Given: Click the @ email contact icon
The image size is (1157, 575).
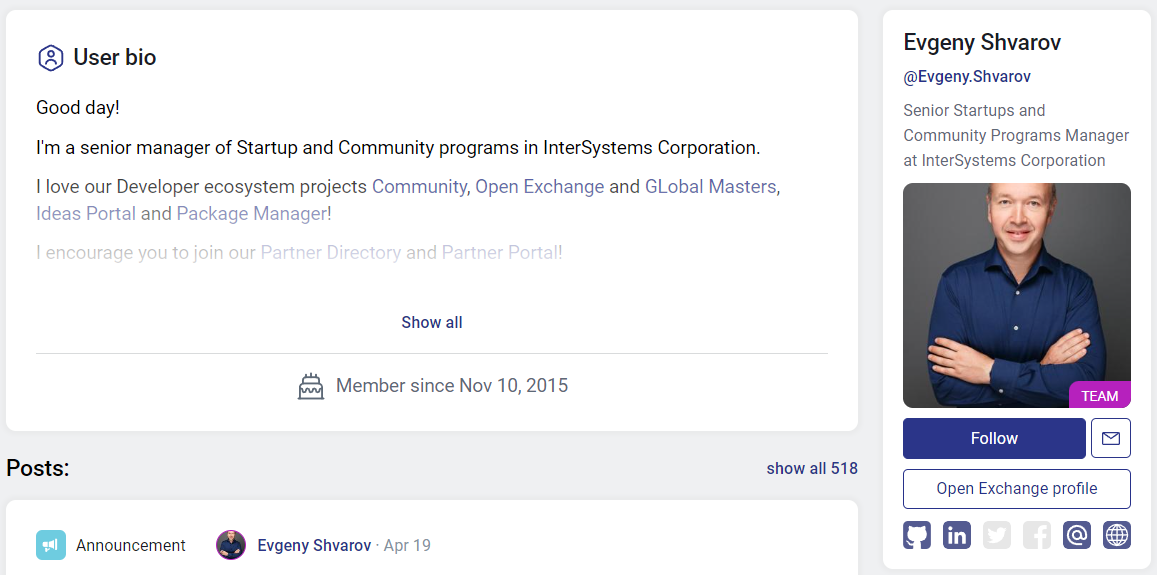Looking at the screenshot, I should click(1077, 535).
